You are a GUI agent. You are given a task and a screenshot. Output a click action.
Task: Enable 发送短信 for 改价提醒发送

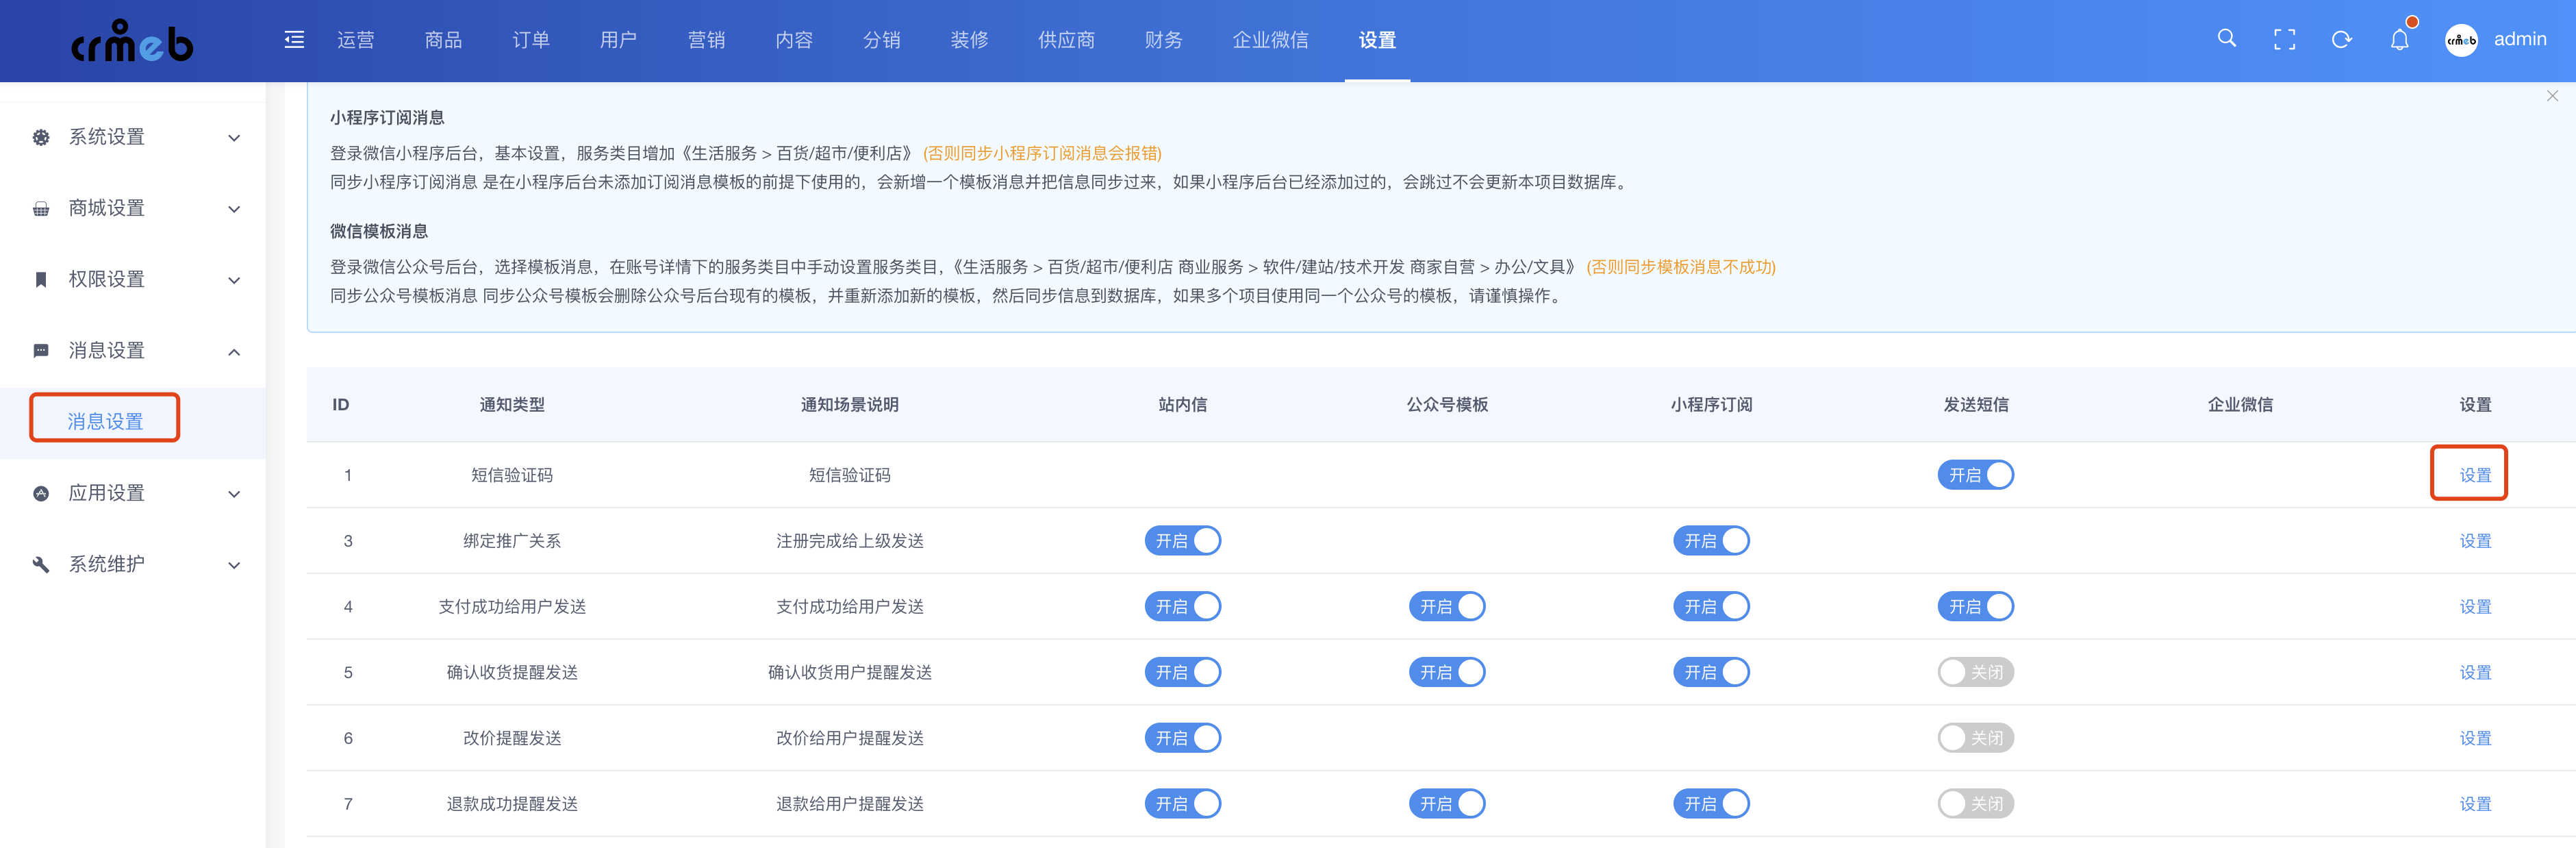tap(1975, 738)
